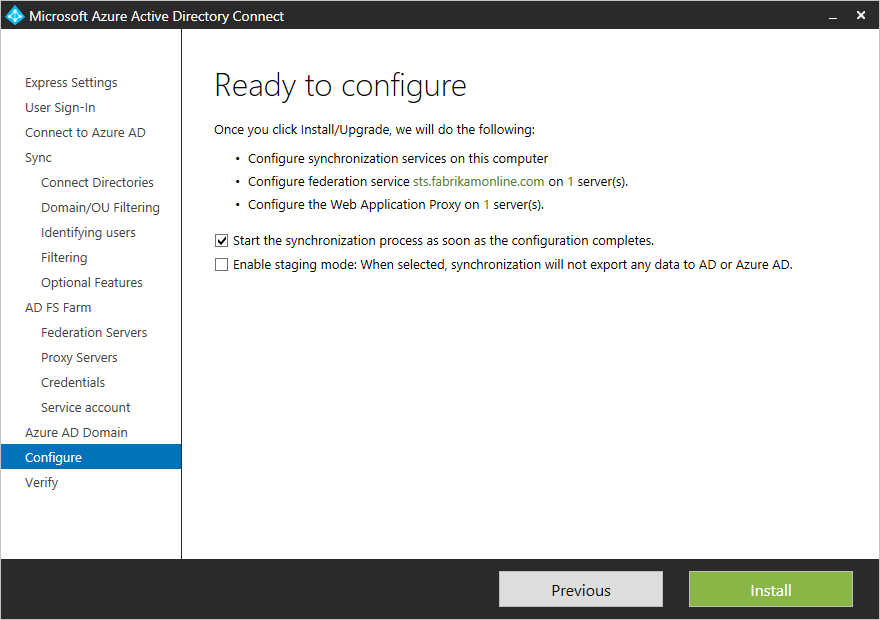Screen dimensions: 880x620
Task: Open the Filtering step
Action: point(64,258)
